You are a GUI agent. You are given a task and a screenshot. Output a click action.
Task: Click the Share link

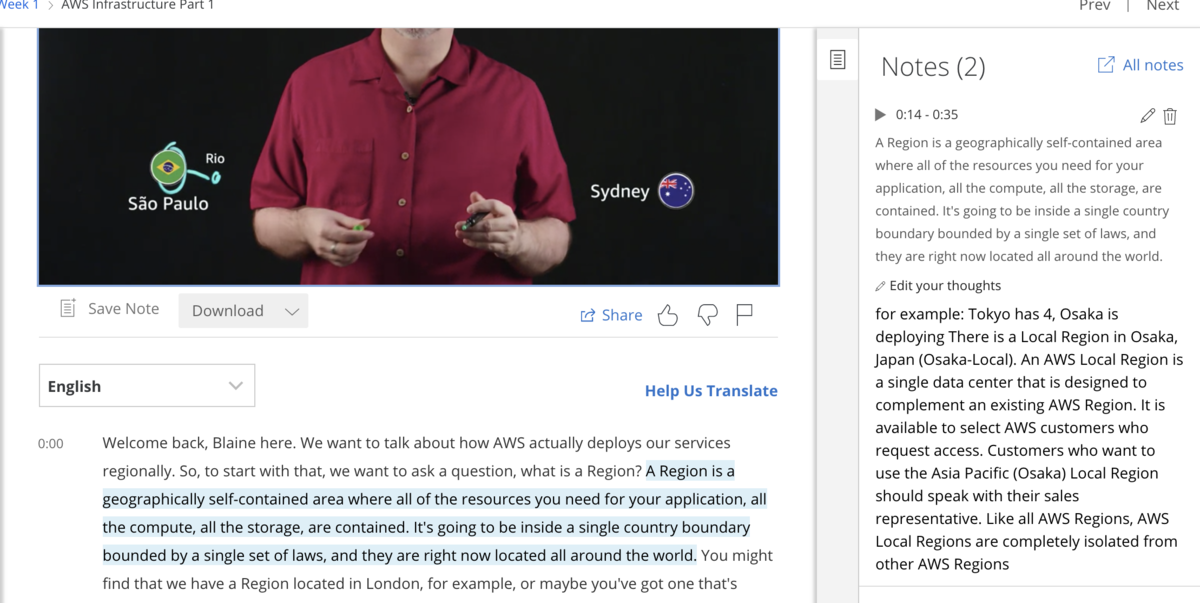tap(611, 315)
